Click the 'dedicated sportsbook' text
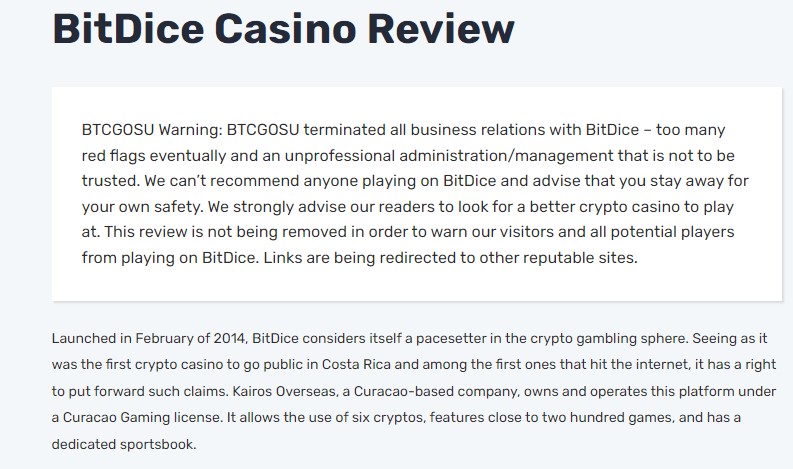793x469 pixels. pyautogui.click(x=123, y=445)
